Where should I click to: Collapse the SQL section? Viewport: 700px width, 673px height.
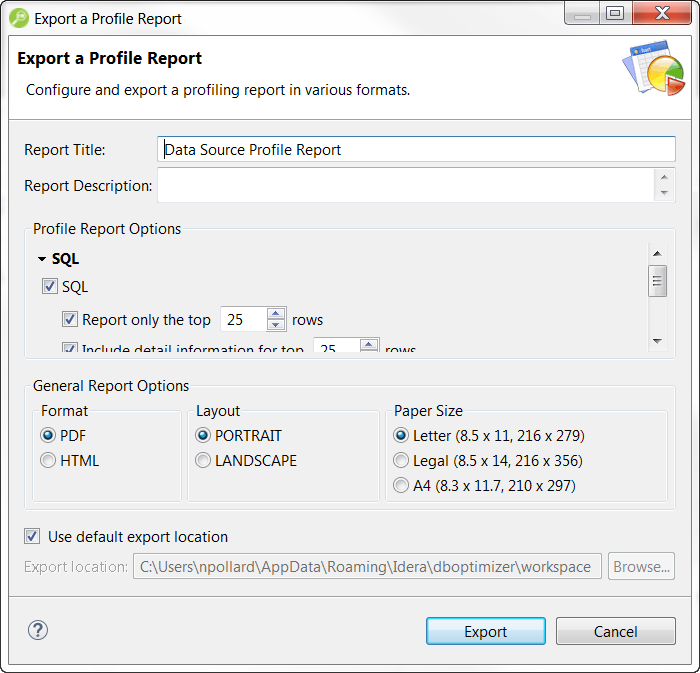click(42, 259)
